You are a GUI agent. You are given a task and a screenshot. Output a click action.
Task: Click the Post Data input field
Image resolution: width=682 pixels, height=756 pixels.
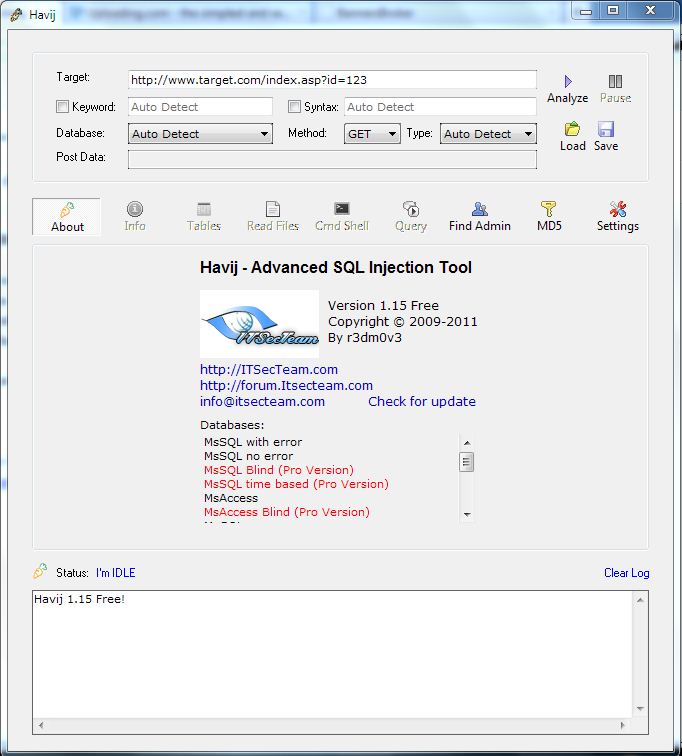(333, 159)
